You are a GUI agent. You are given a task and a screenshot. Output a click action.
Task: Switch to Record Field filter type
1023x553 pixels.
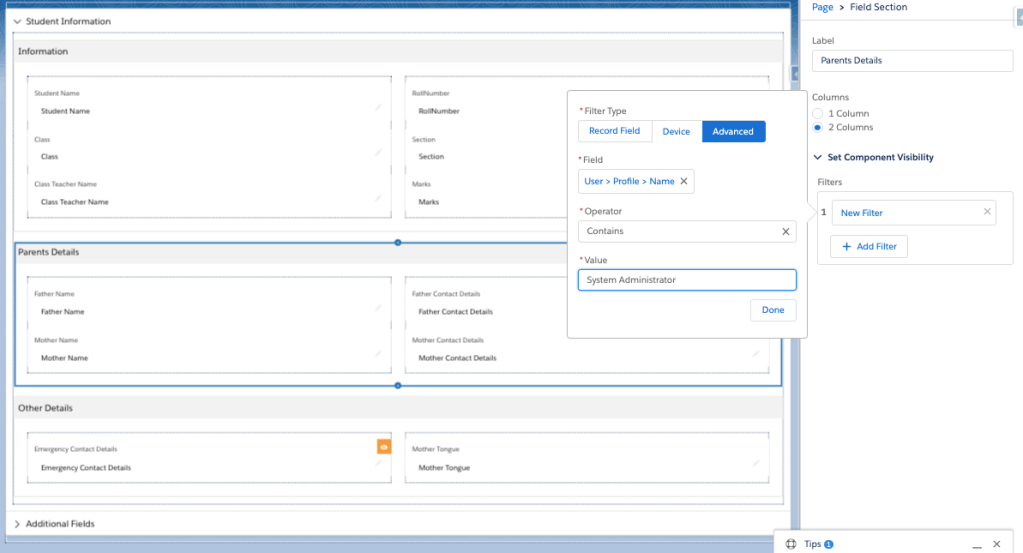click(614, 131)
